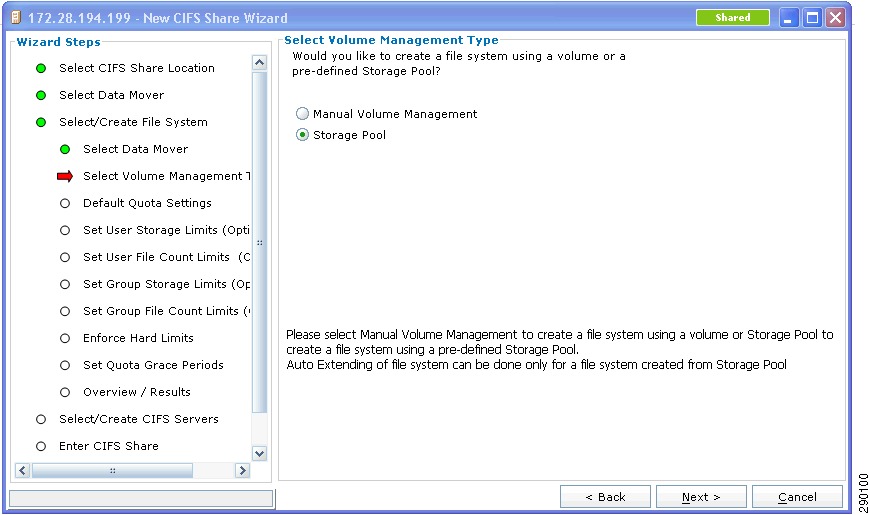This screenshot has height=515, width=870.
Task: Open the Set User Storage Limits step
Action: (166, 230)
